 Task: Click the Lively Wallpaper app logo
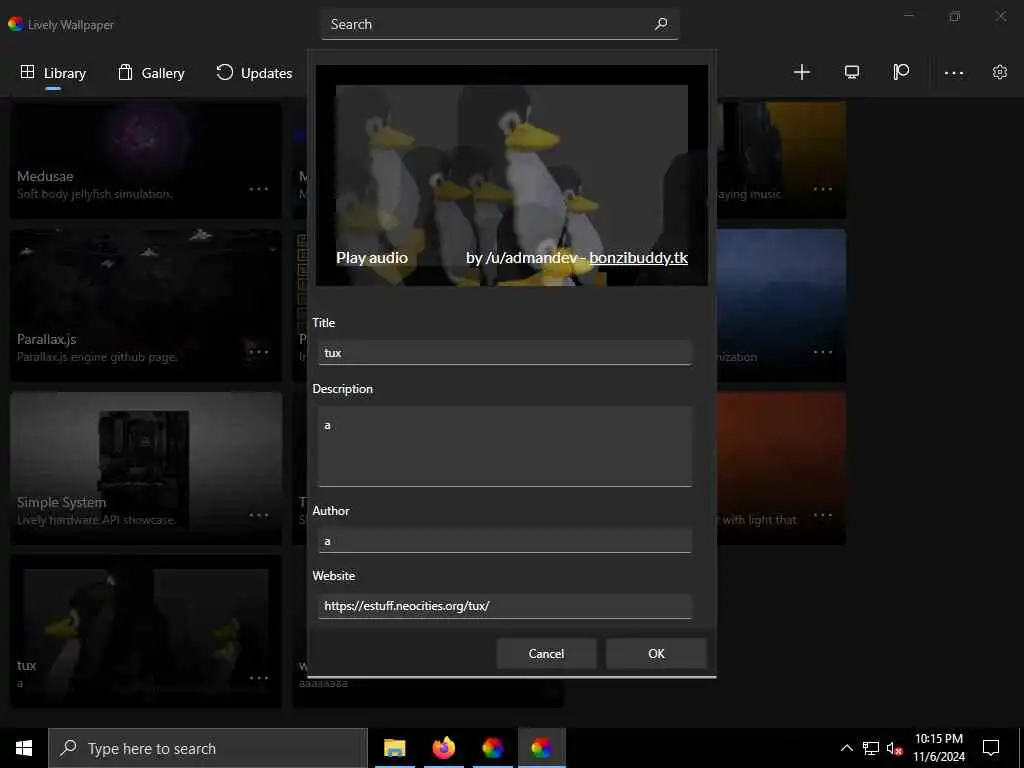[x=16, y=24]
